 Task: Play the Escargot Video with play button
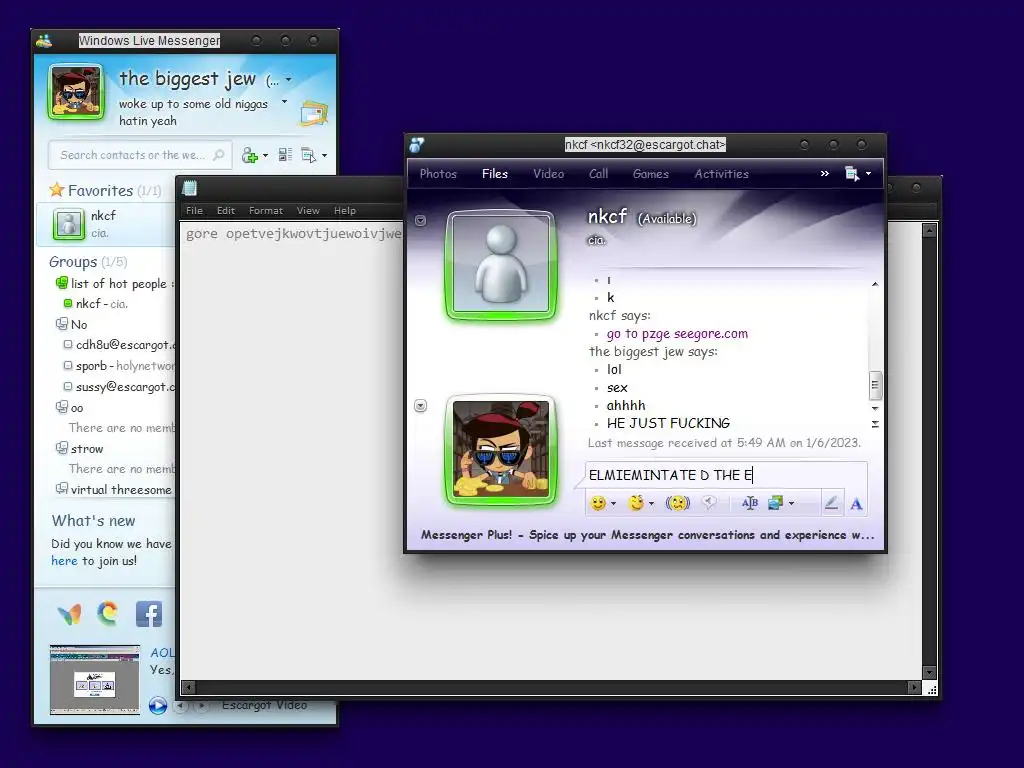(157, 705)
